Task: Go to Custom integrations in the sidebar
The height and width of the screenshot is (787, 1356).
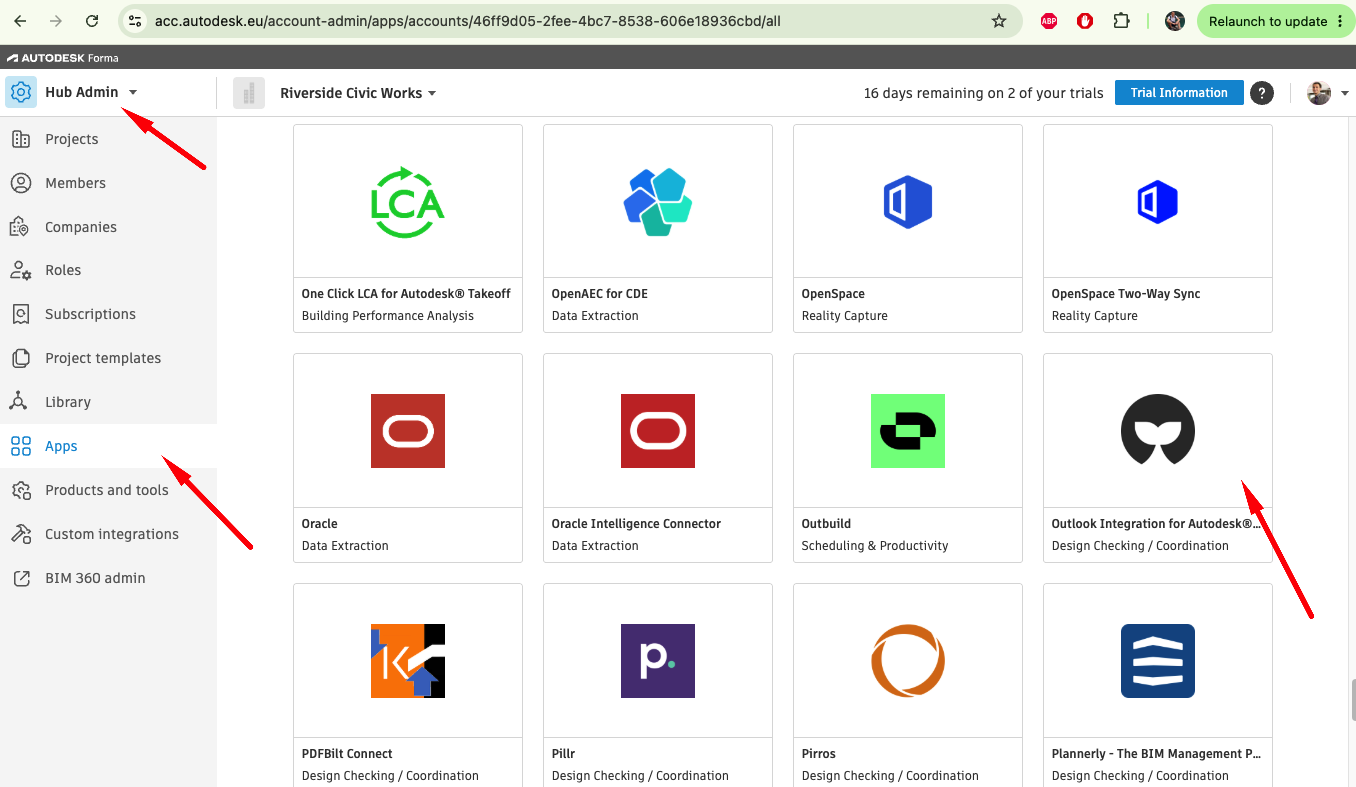Action: tap(108, 534)
